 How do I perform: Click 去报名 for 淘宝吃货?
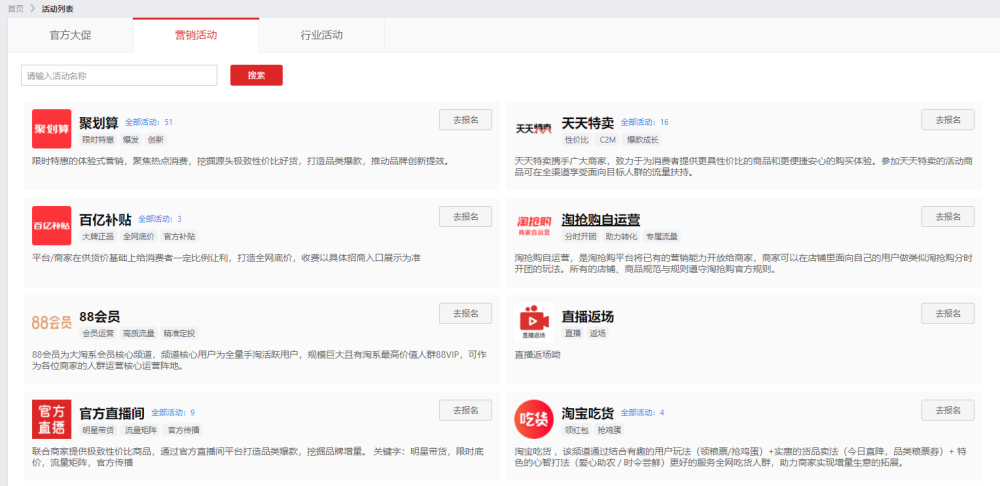(x=947, y=410)
